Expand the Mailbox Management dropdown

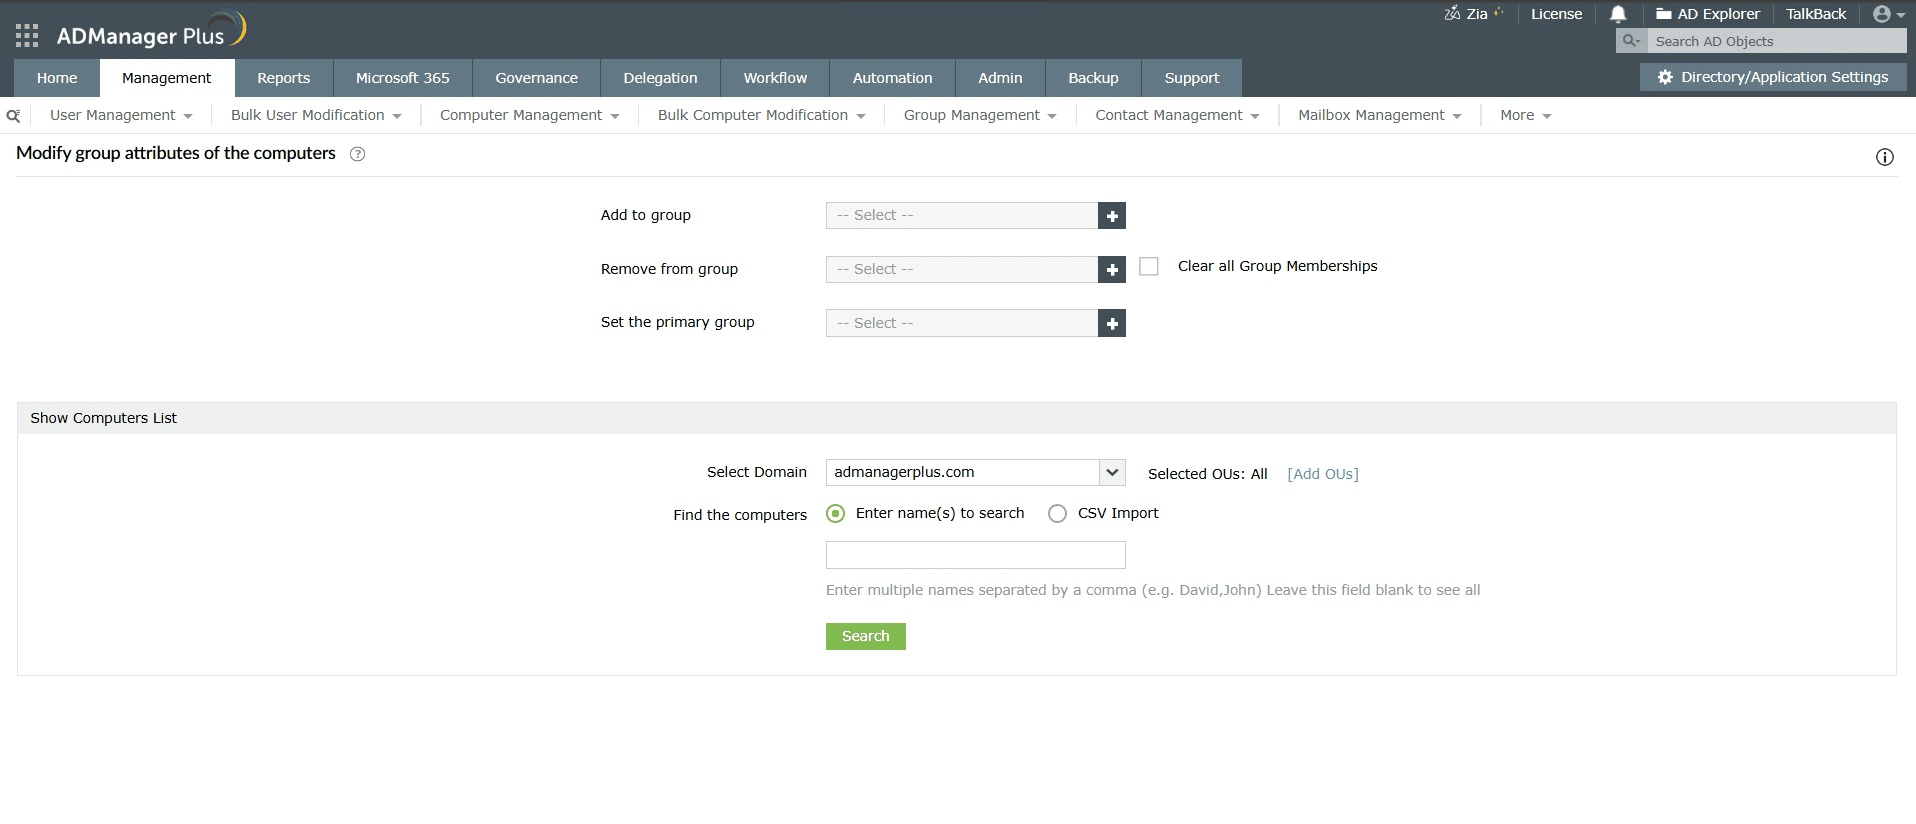[1380, 116]
